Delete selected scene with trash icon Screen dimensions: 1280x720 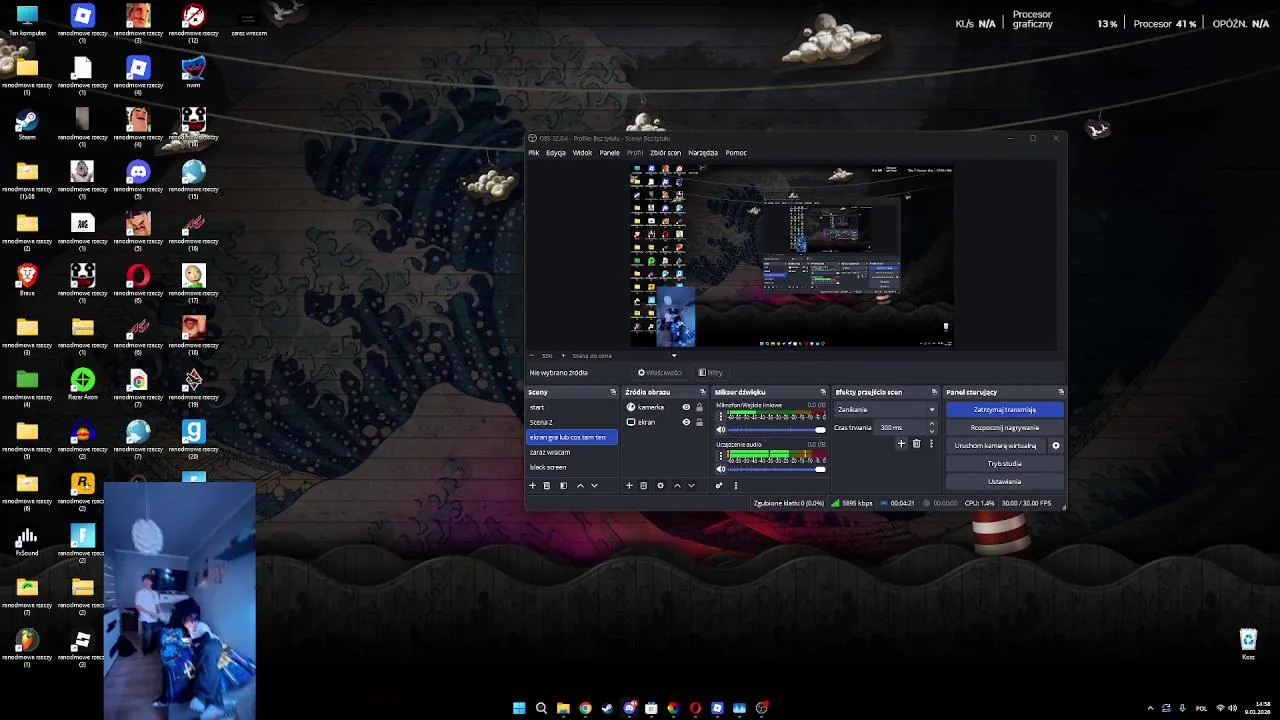click(547, 486)
